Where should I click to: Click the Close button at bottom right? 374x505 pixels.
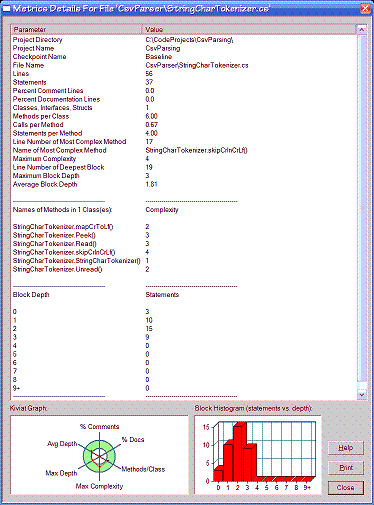346,488
